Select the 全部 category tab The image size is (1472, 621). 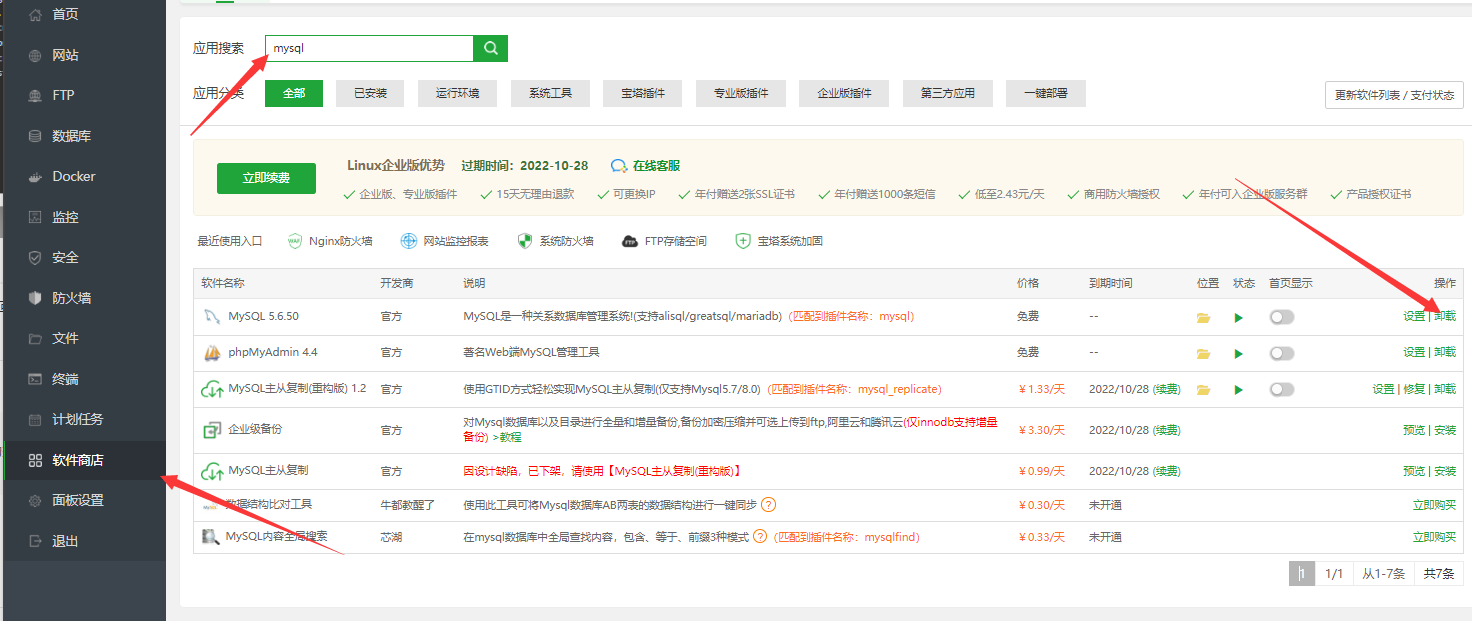[x=293, y=93]
